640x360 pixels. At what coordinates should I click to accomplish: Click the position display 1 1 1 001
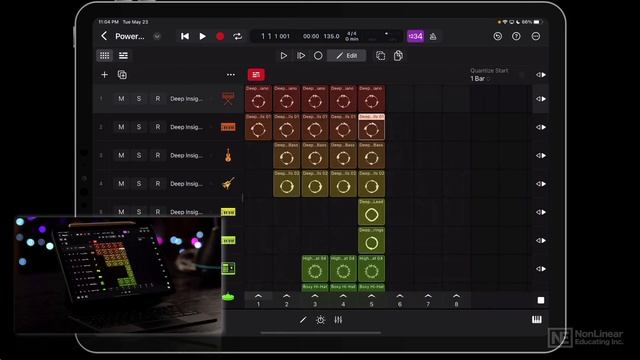(x=276, y=36)
